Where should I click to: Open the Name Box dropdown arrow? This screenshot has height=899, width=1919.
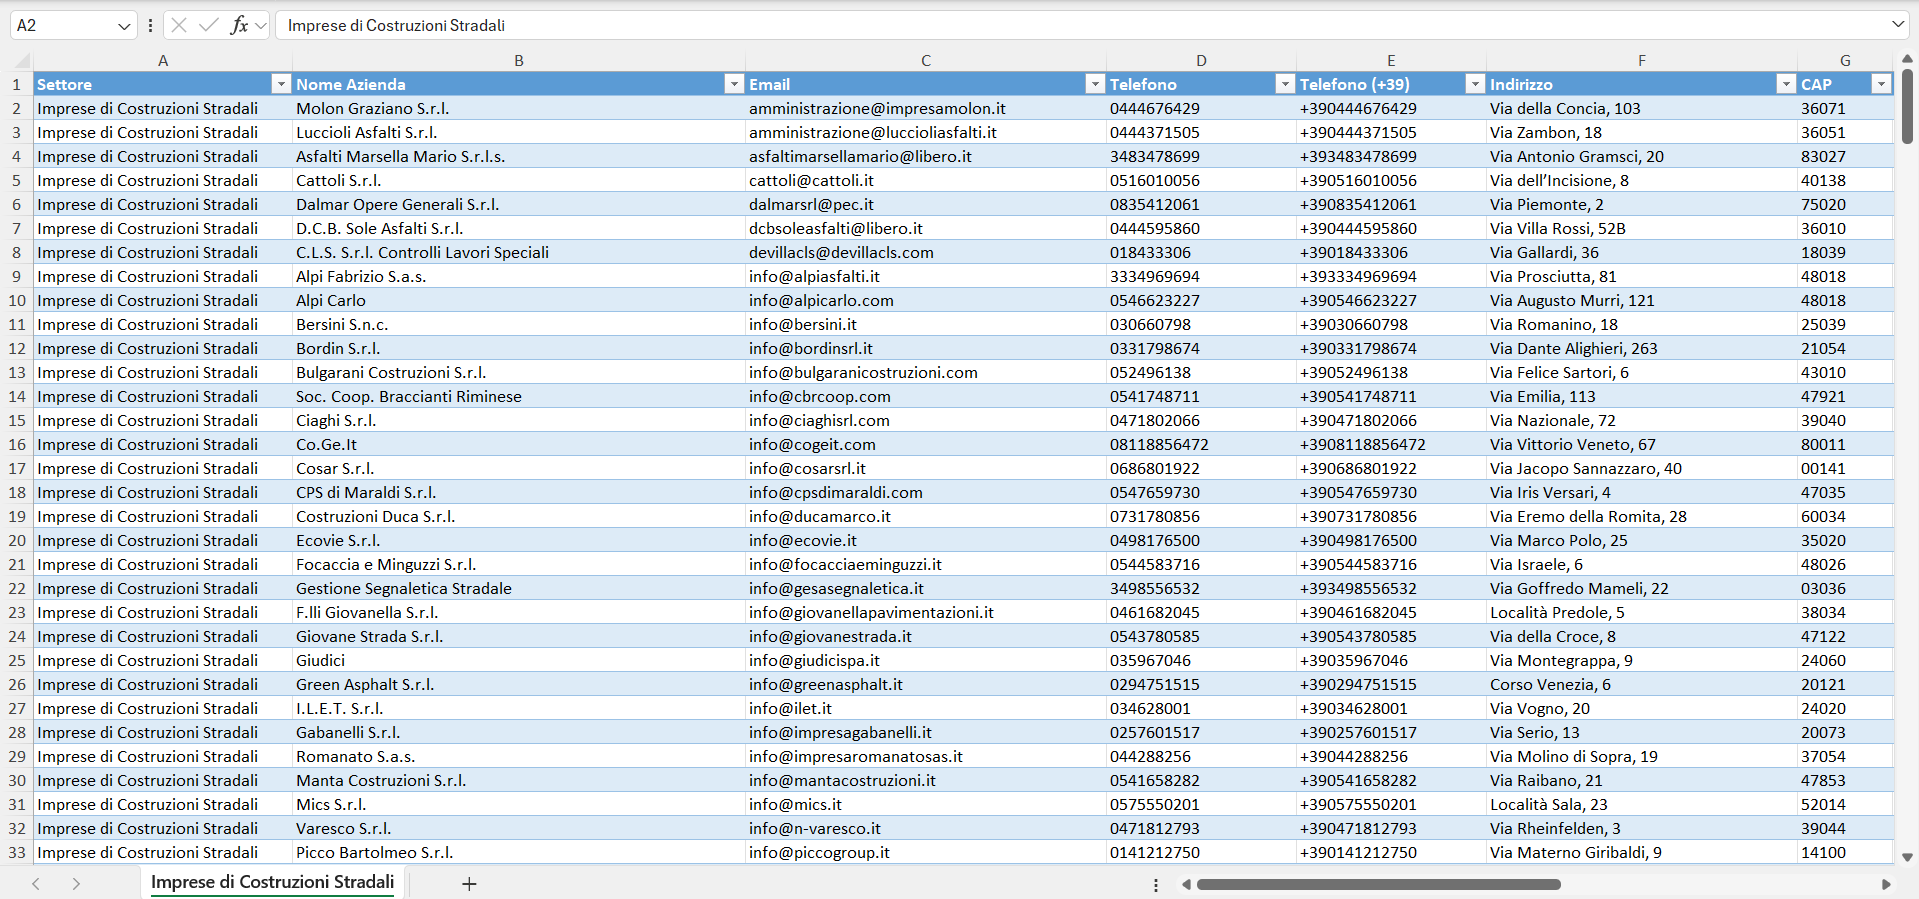pos(124,26)
